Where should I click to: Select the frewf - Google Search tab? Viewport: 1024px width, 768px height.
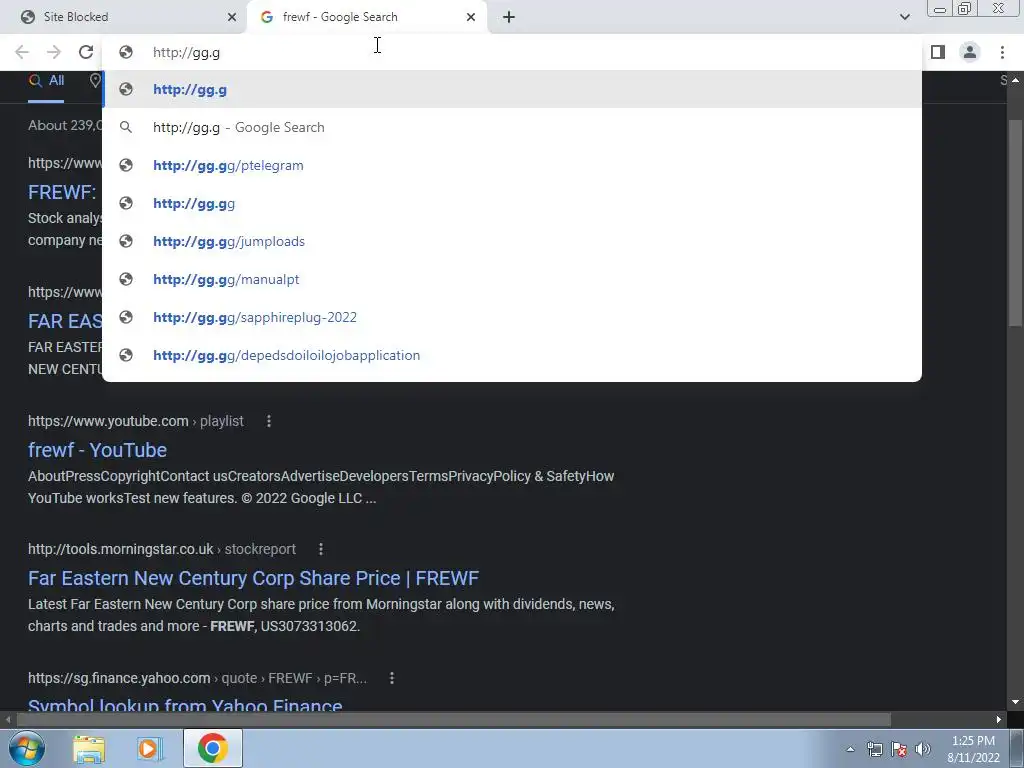click(x=367, y=17)
